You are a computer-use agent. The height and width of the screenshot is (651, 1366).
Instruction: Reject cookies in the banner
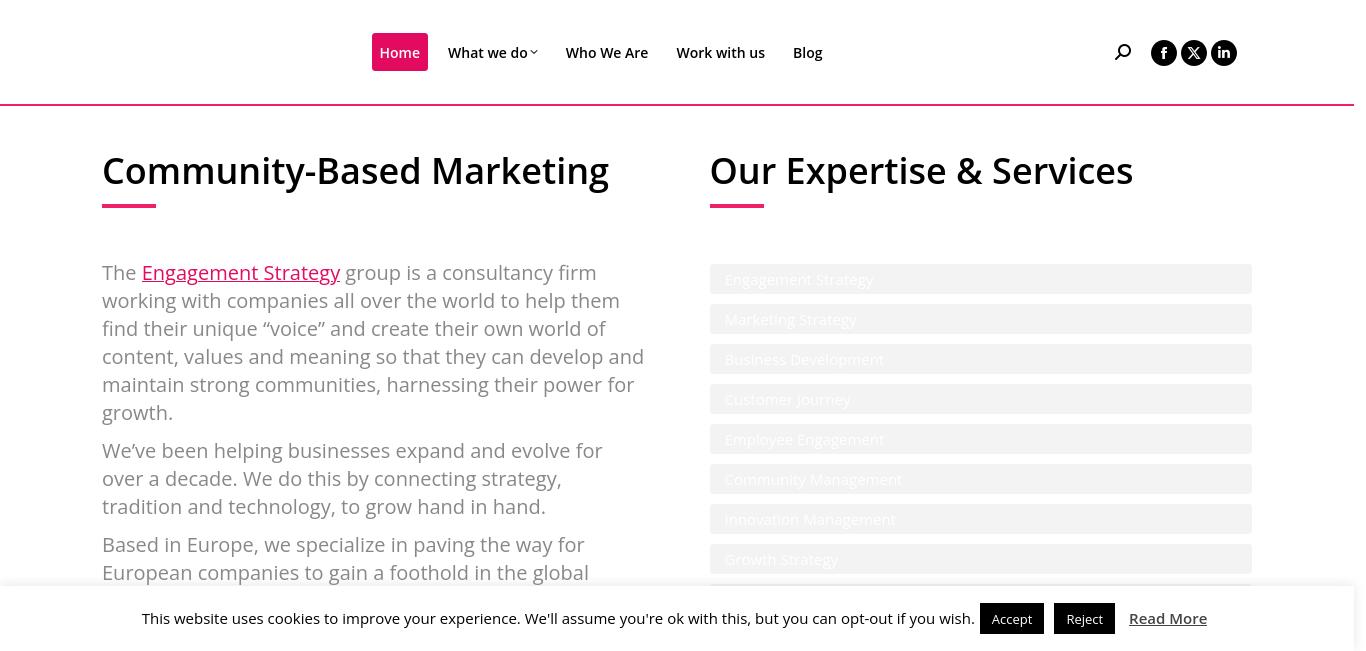(1084, 619)
